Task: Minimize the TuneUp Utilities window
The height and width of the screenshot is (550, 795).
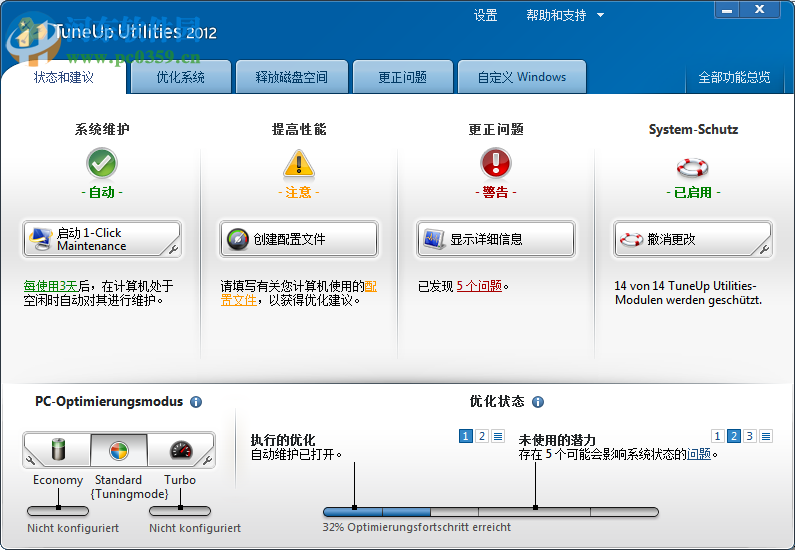Action: click(x=727, y=10)
